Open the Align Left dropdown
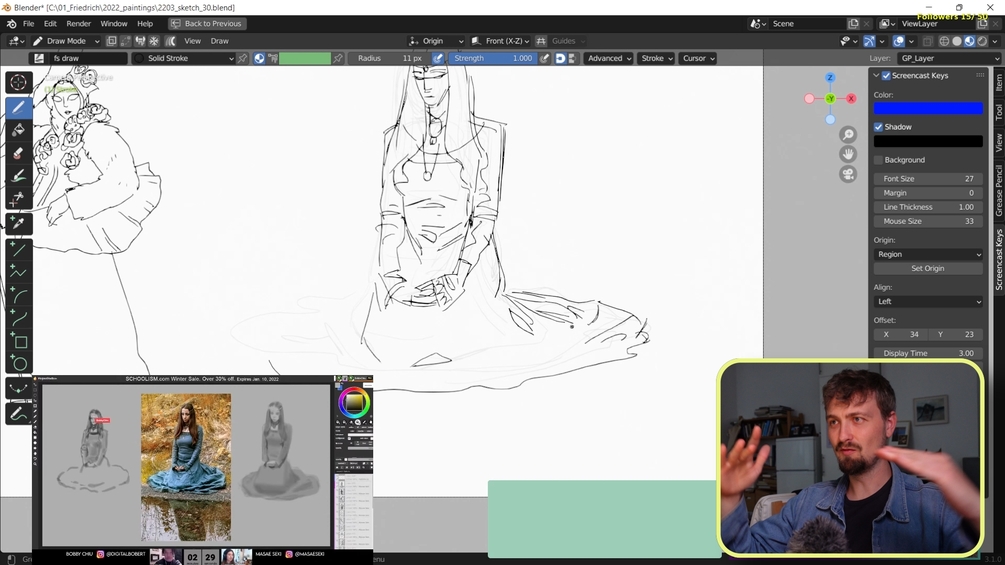This screenshot has width=1005, height=565. pos(928,302)
